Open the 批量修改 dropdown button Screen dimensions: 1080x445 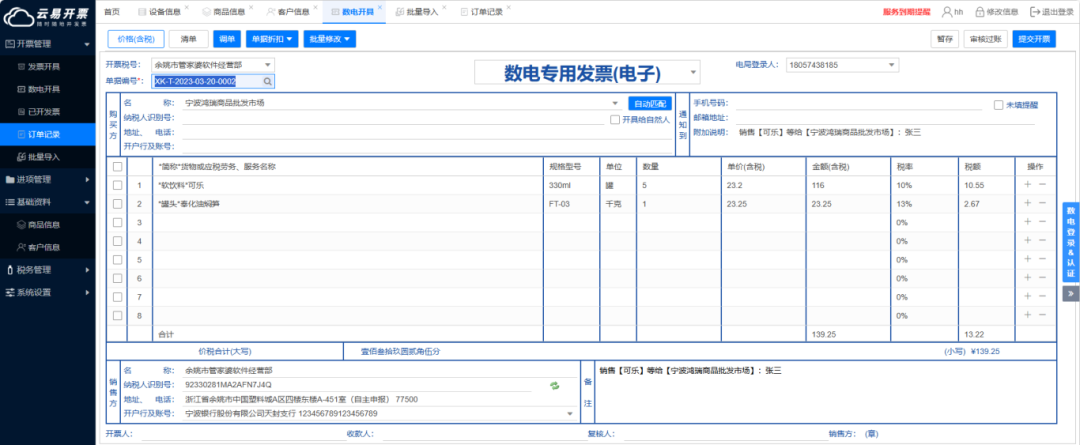tap(329, 39)
